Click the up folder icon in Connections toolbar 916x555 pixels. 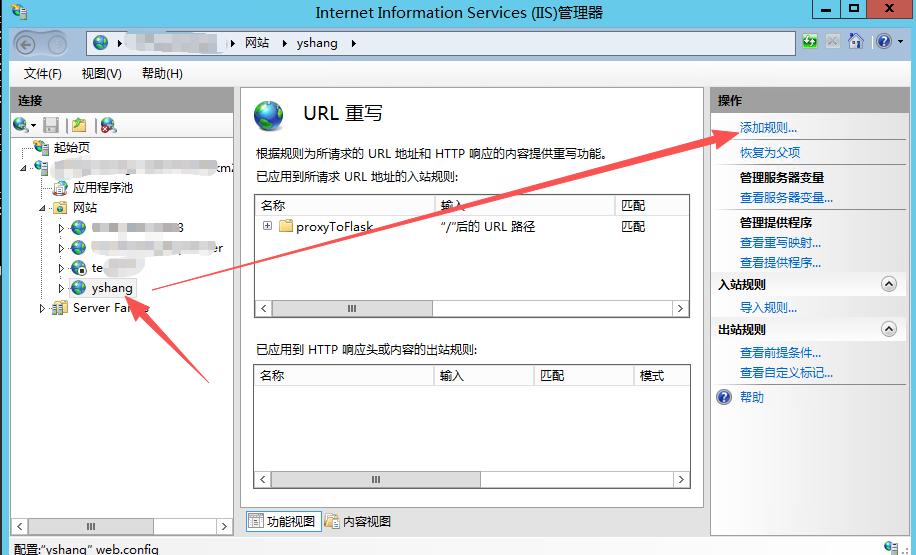(x=79, y=124)
